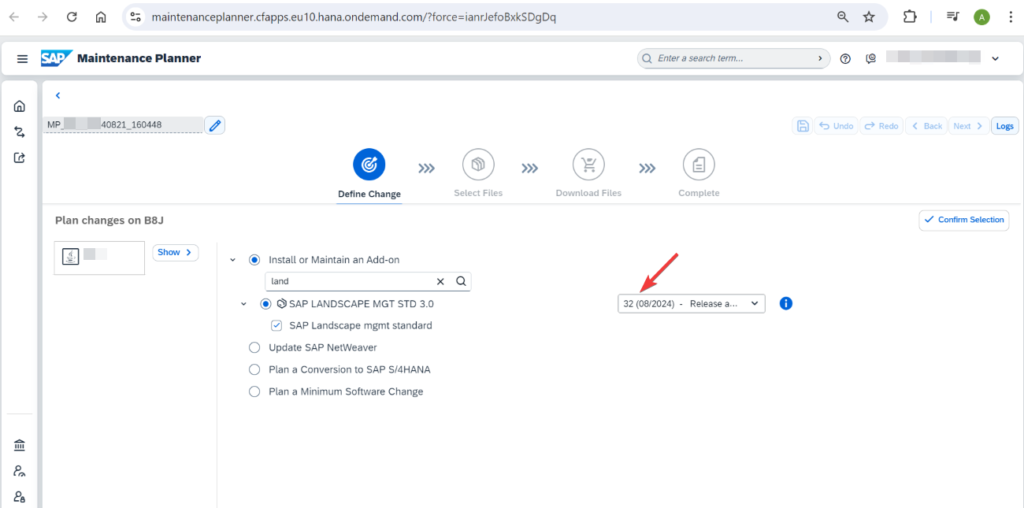Focus the Enter a search term field
The height and width of the screenshot is (508, 1024).
(731, 59)
